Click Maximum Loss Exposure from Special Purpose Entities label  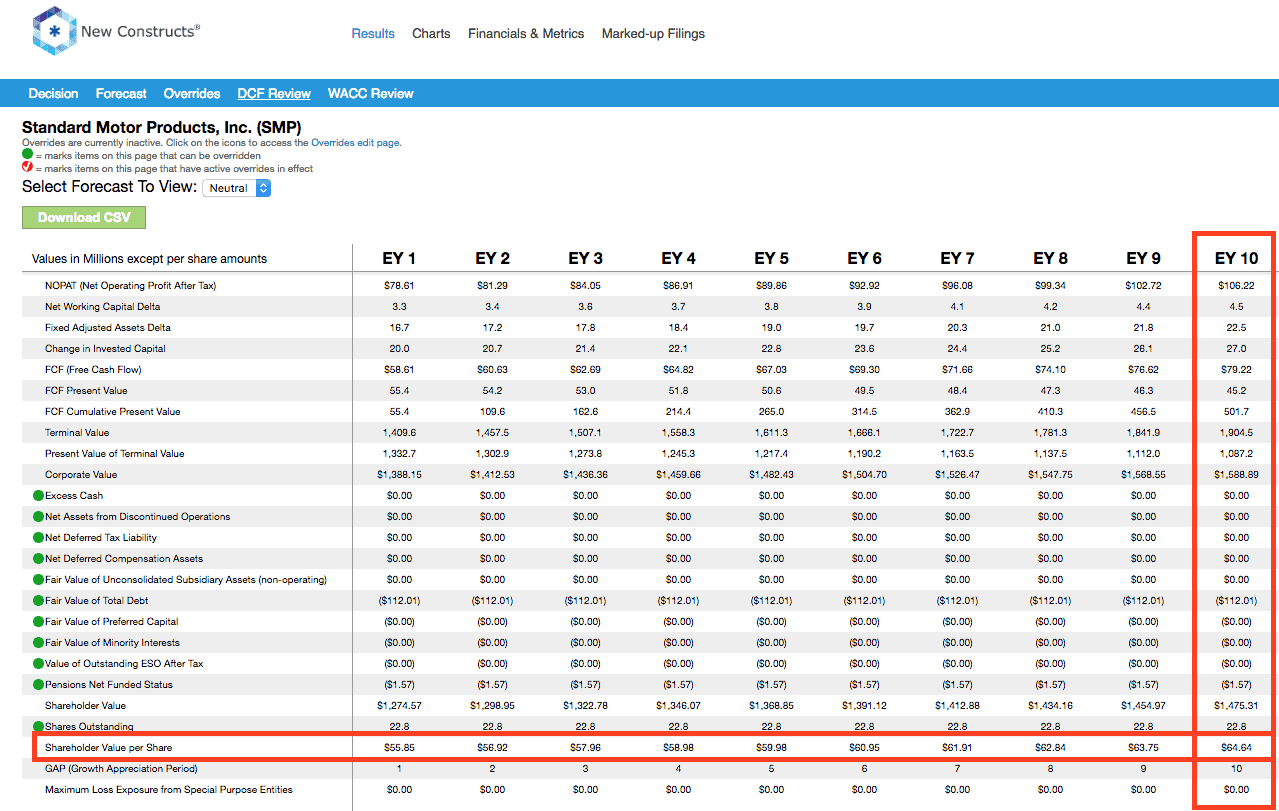coord(169,790)
